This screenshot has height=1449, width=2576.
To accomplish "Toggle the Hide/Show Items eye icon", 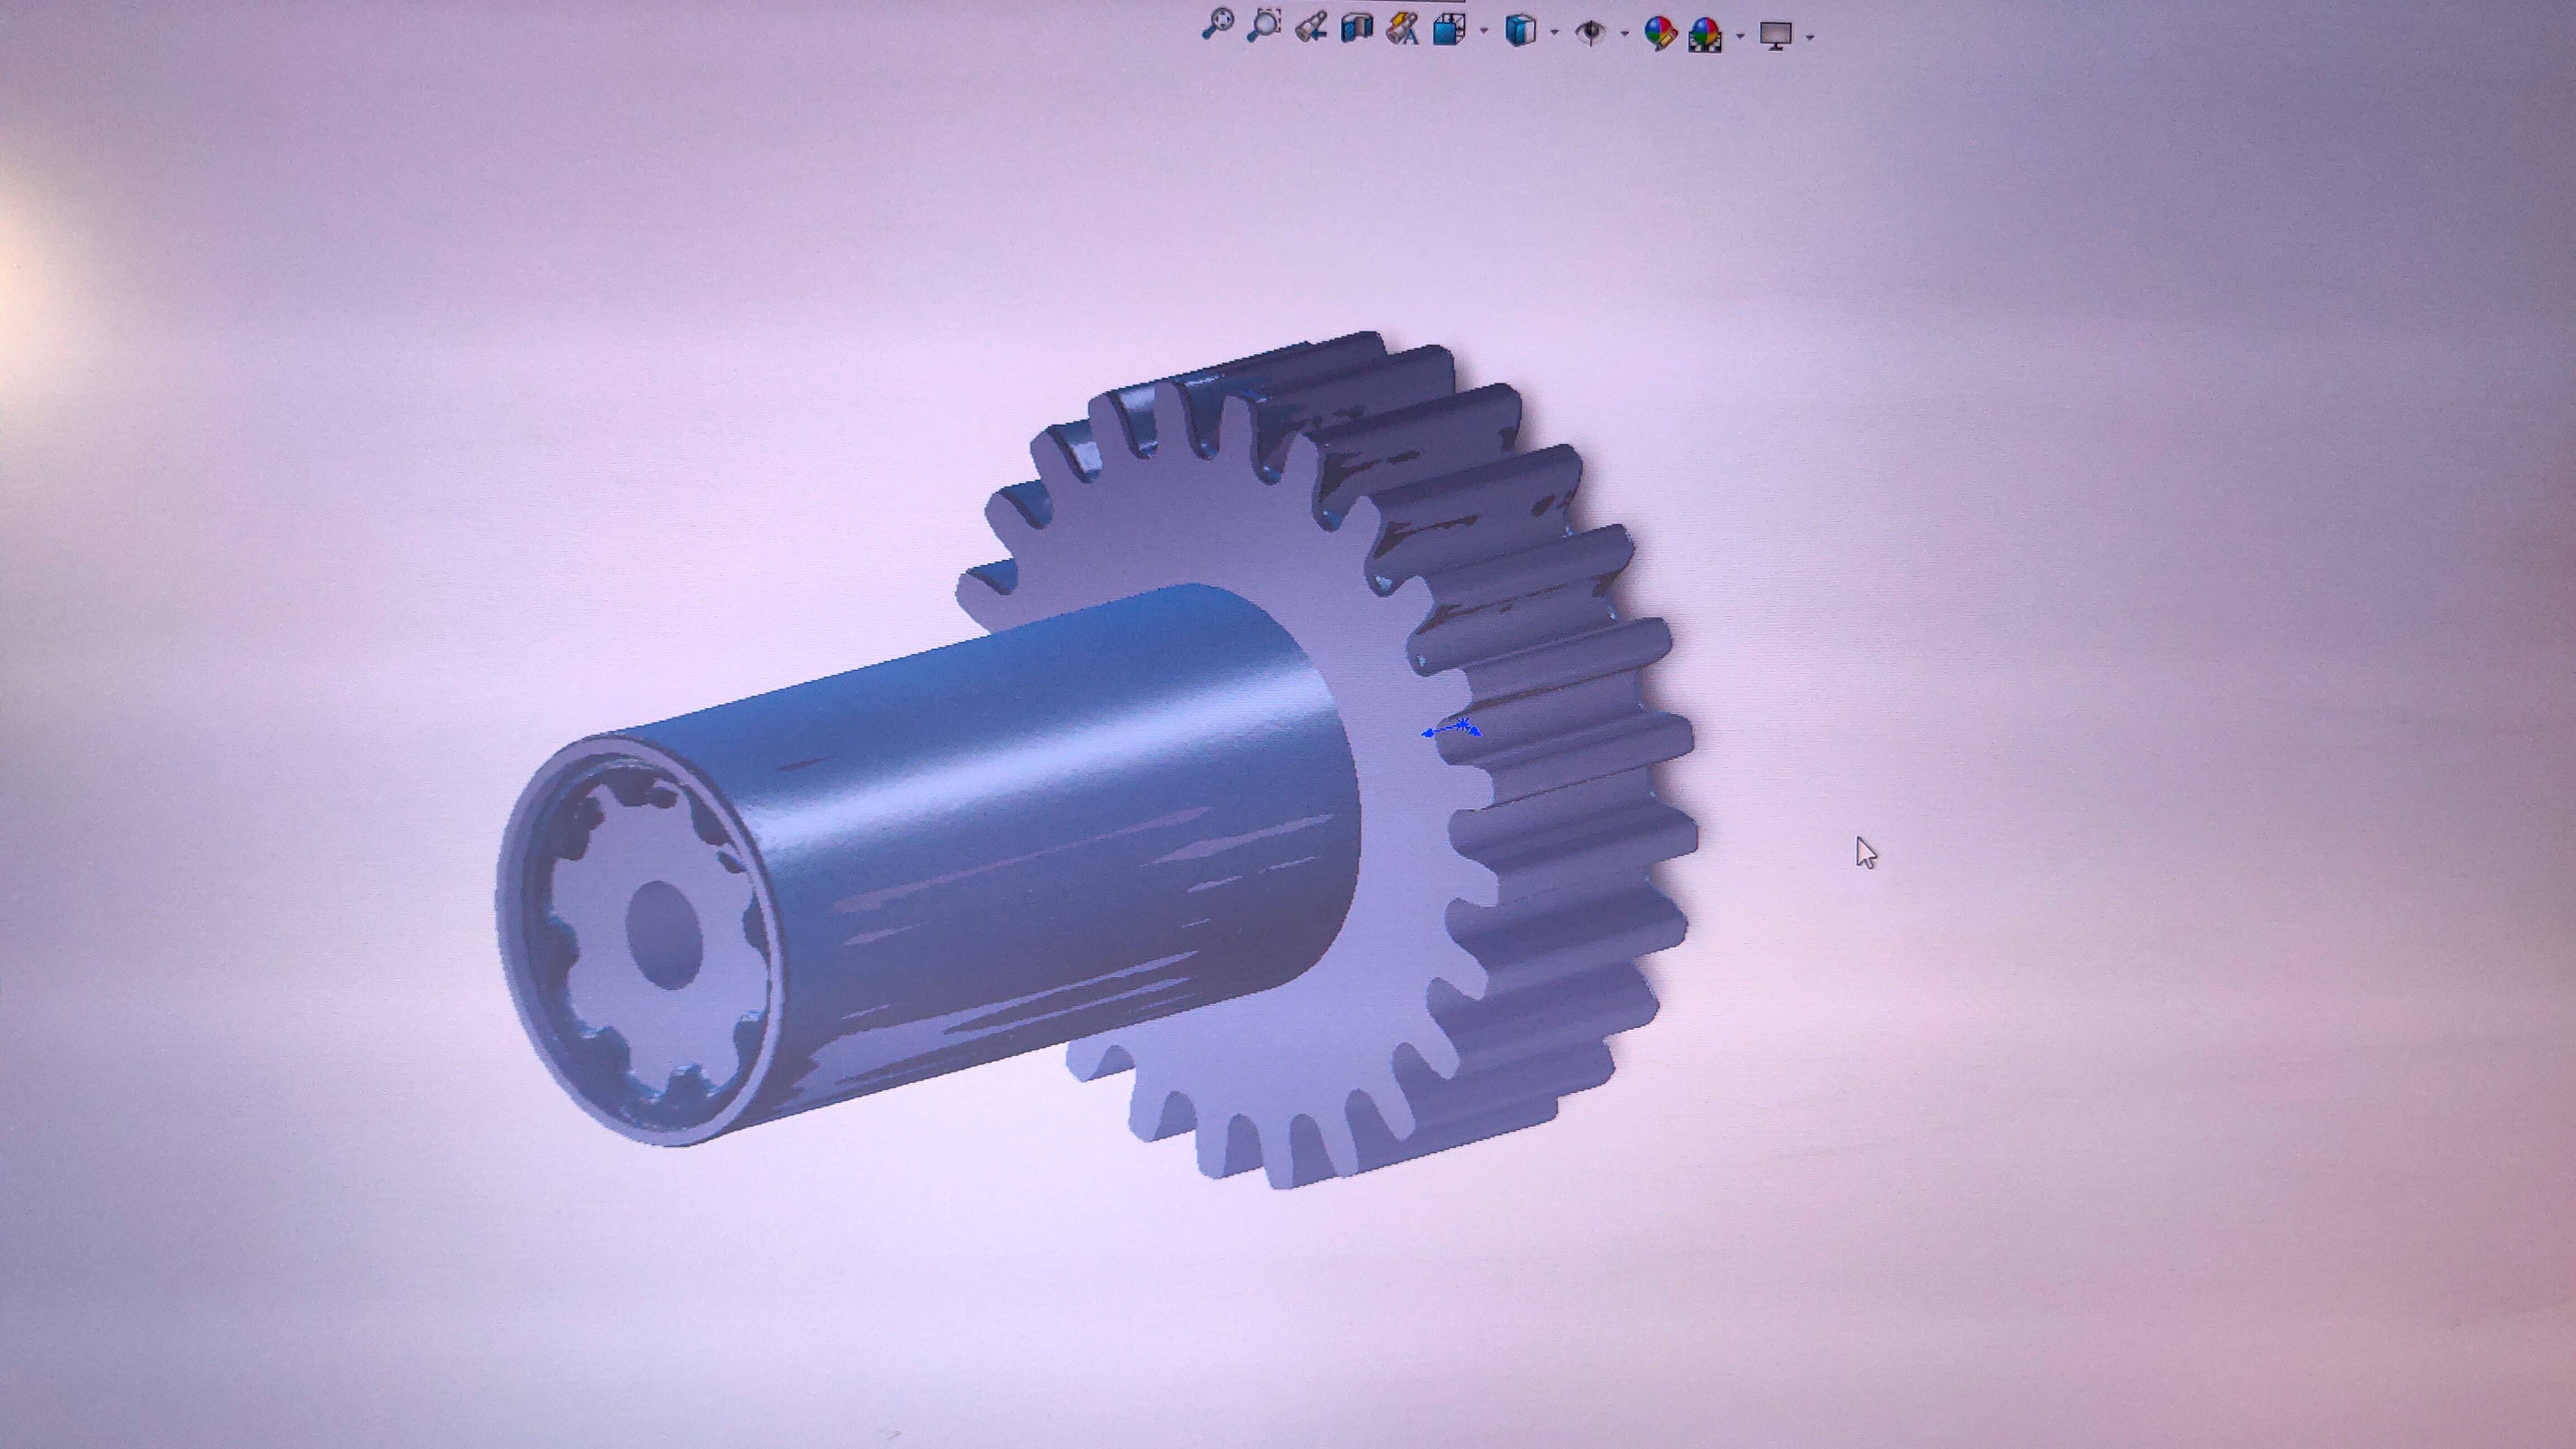I will [1590, 33].
